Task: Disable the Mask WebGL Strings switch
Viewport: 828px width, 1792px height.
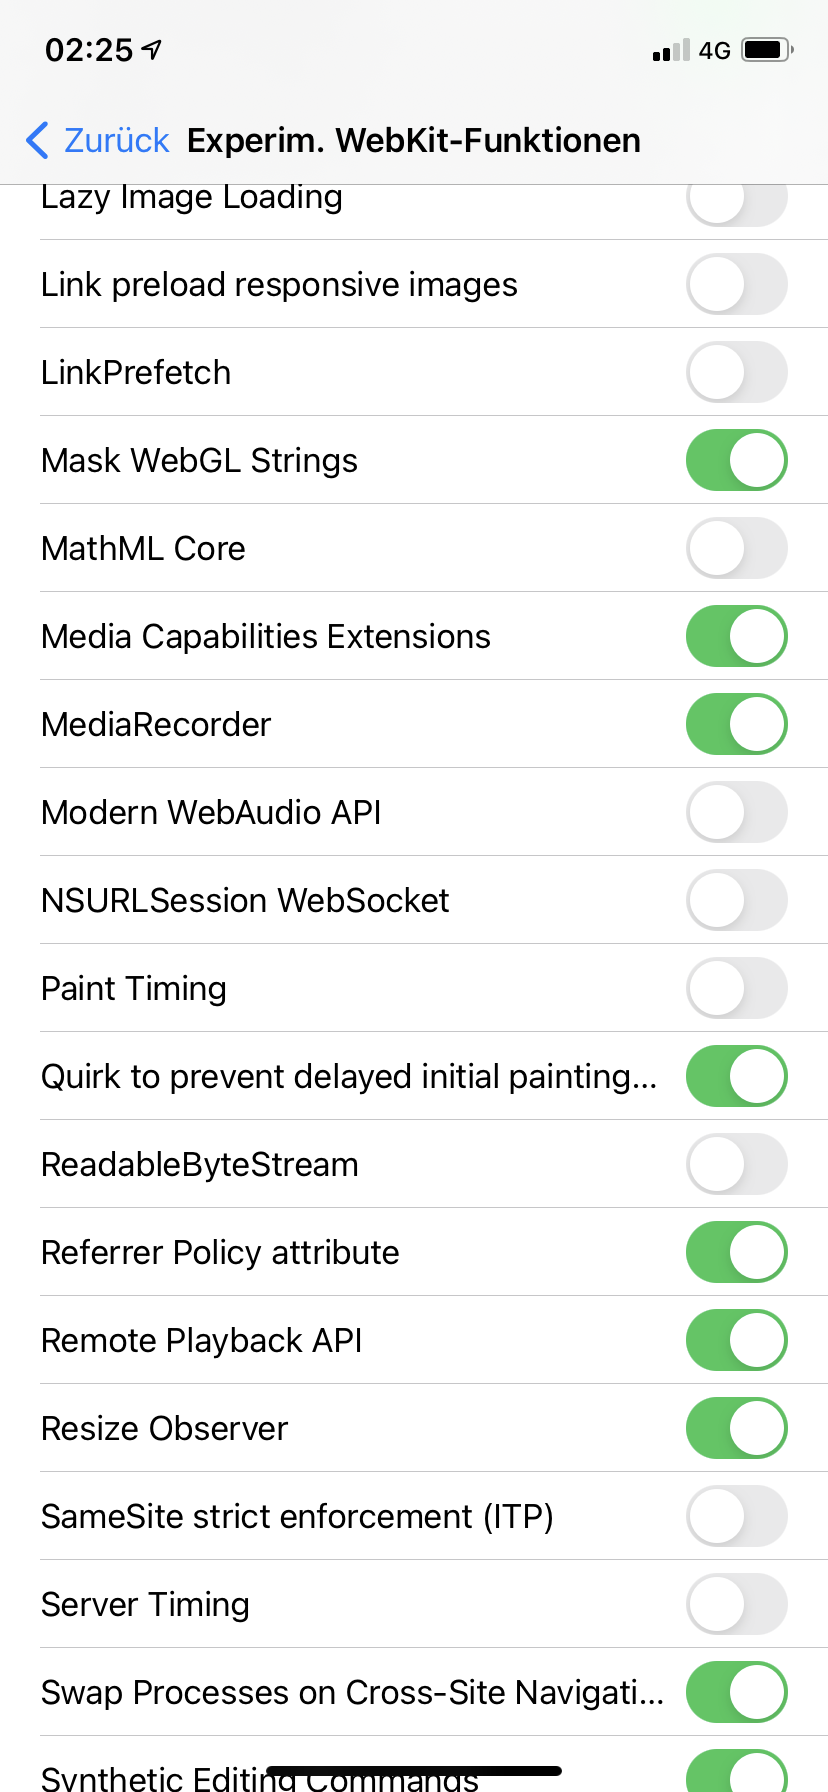Action: [x=736, y=460]
